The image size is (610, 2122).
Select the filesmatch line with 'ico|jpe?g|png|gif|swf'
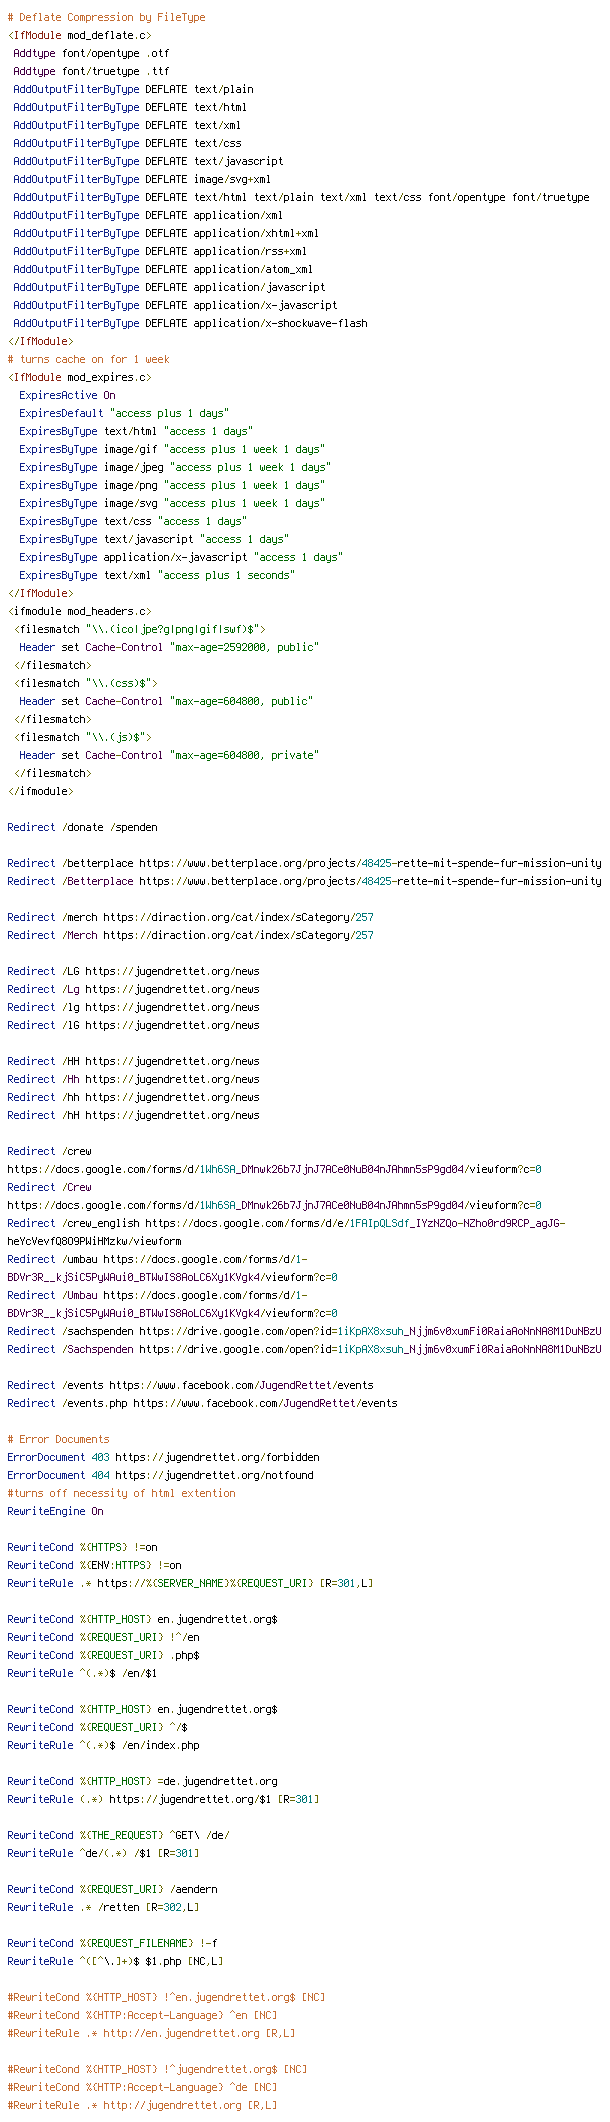[x=139, y=630]
